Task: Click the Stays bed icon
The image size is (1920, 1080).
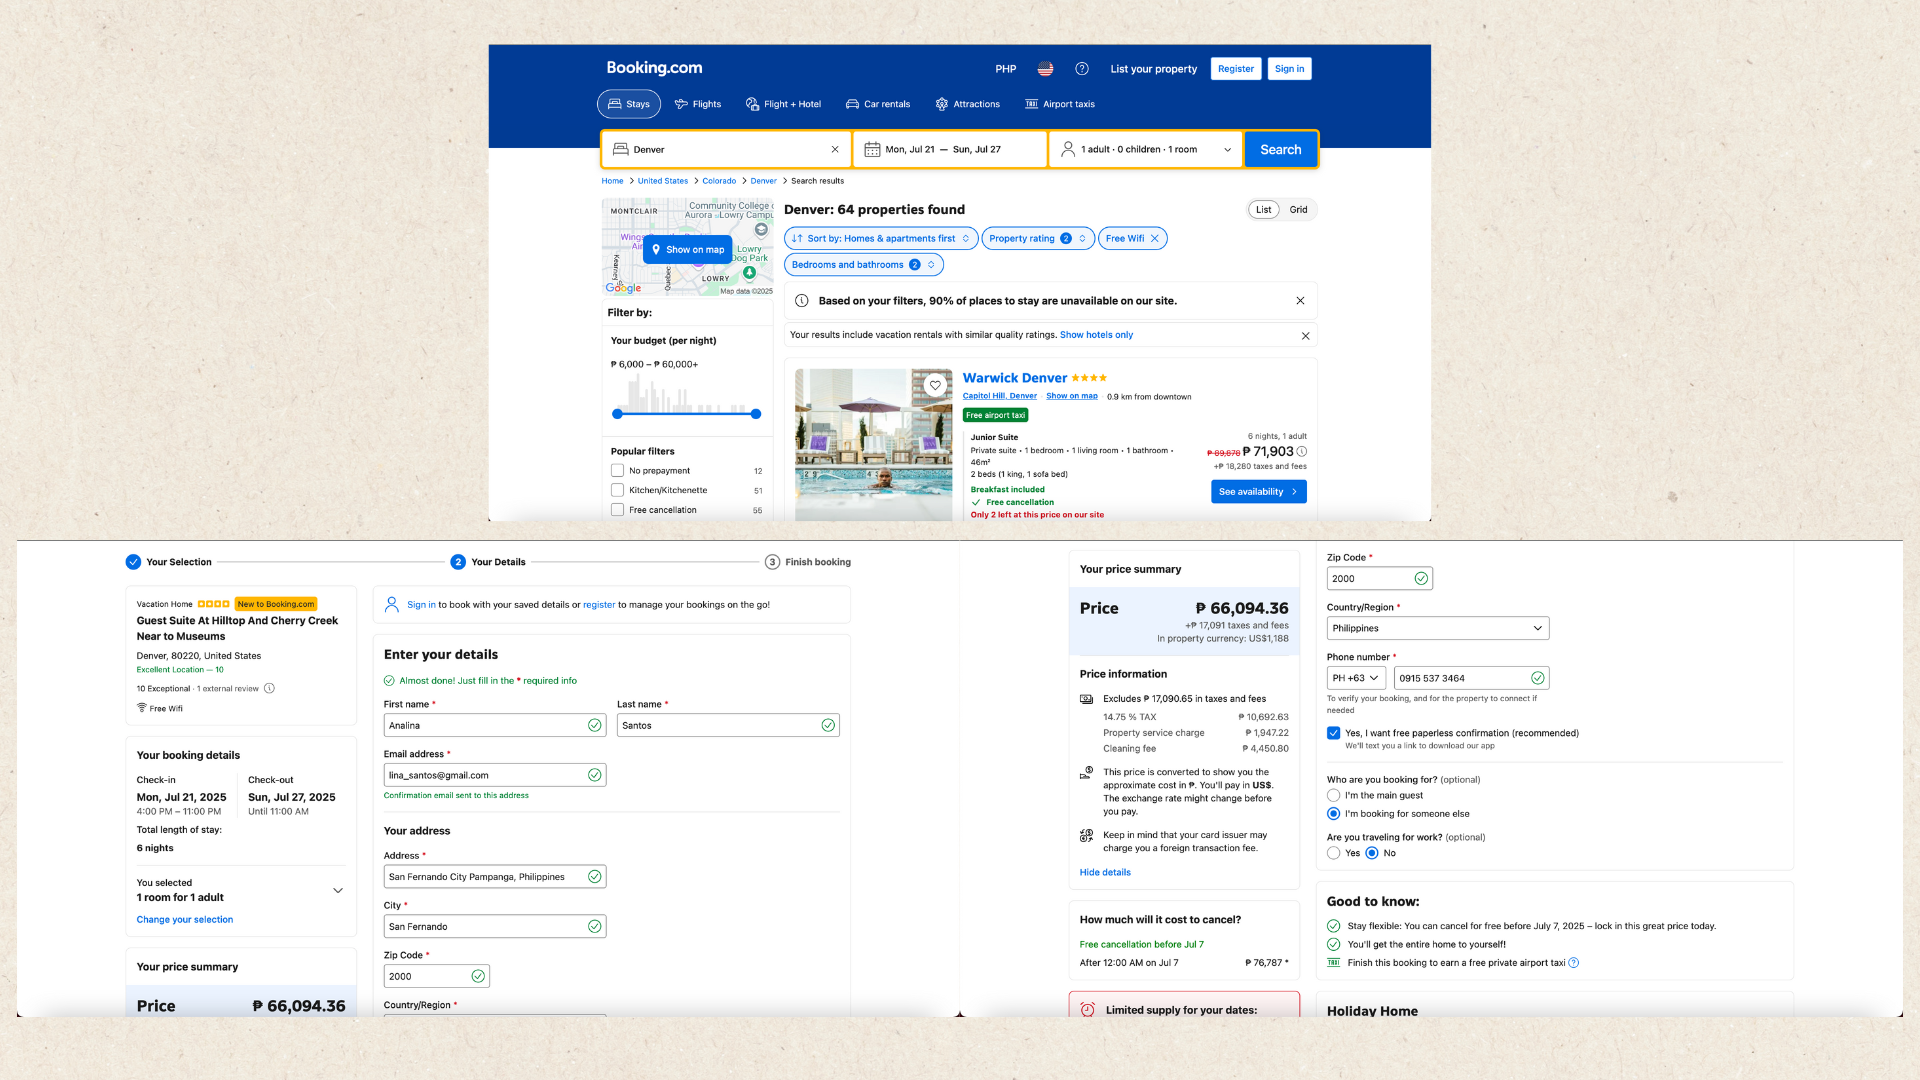Action: [614, 104]
